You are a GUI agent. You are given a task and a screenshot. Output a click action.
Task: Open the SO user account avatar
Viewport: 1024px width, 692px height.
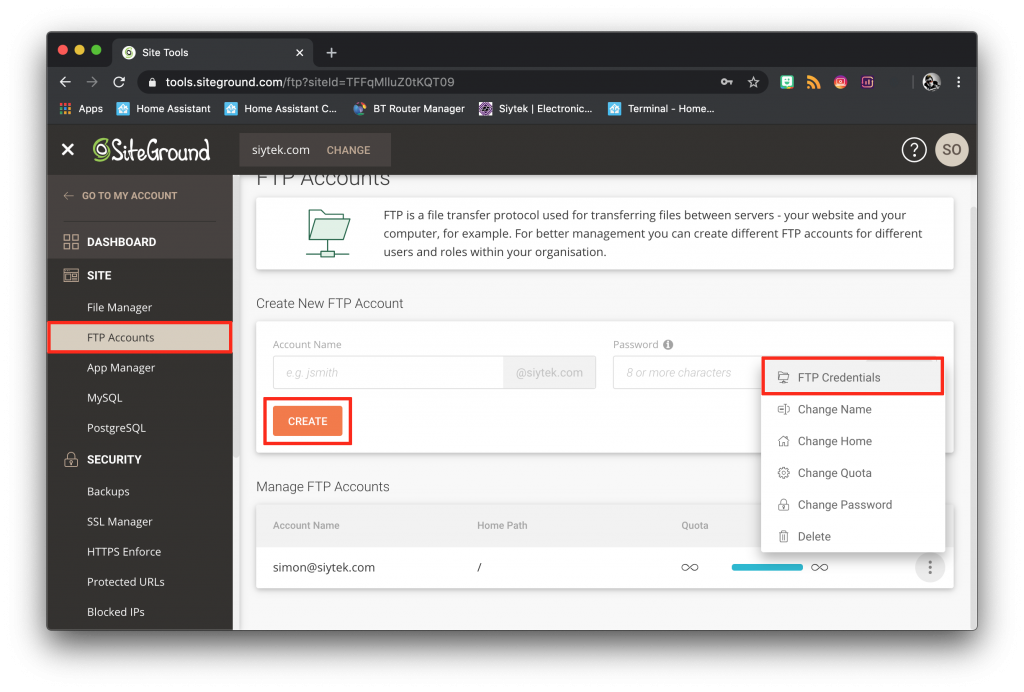tap(952, 150)
